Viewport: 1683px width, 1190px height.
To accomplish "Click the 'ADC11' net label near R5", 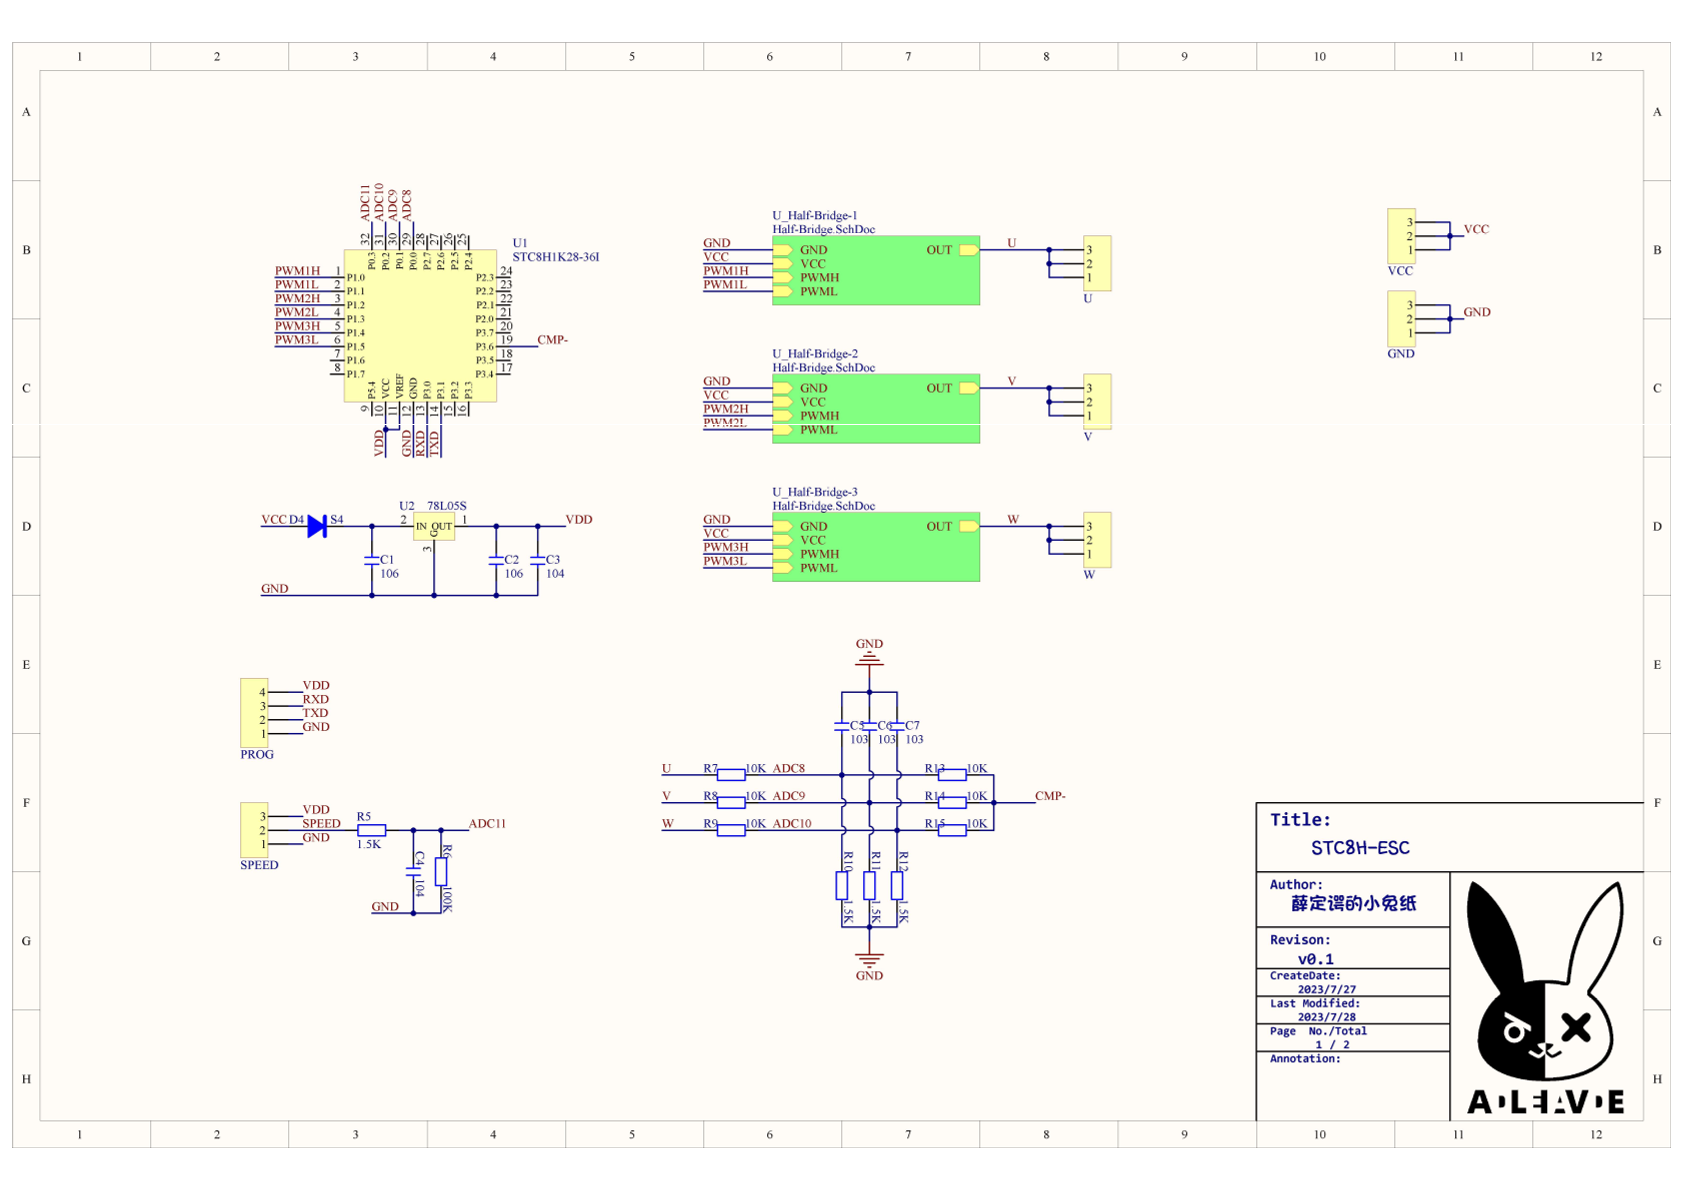I will point(488,824).
